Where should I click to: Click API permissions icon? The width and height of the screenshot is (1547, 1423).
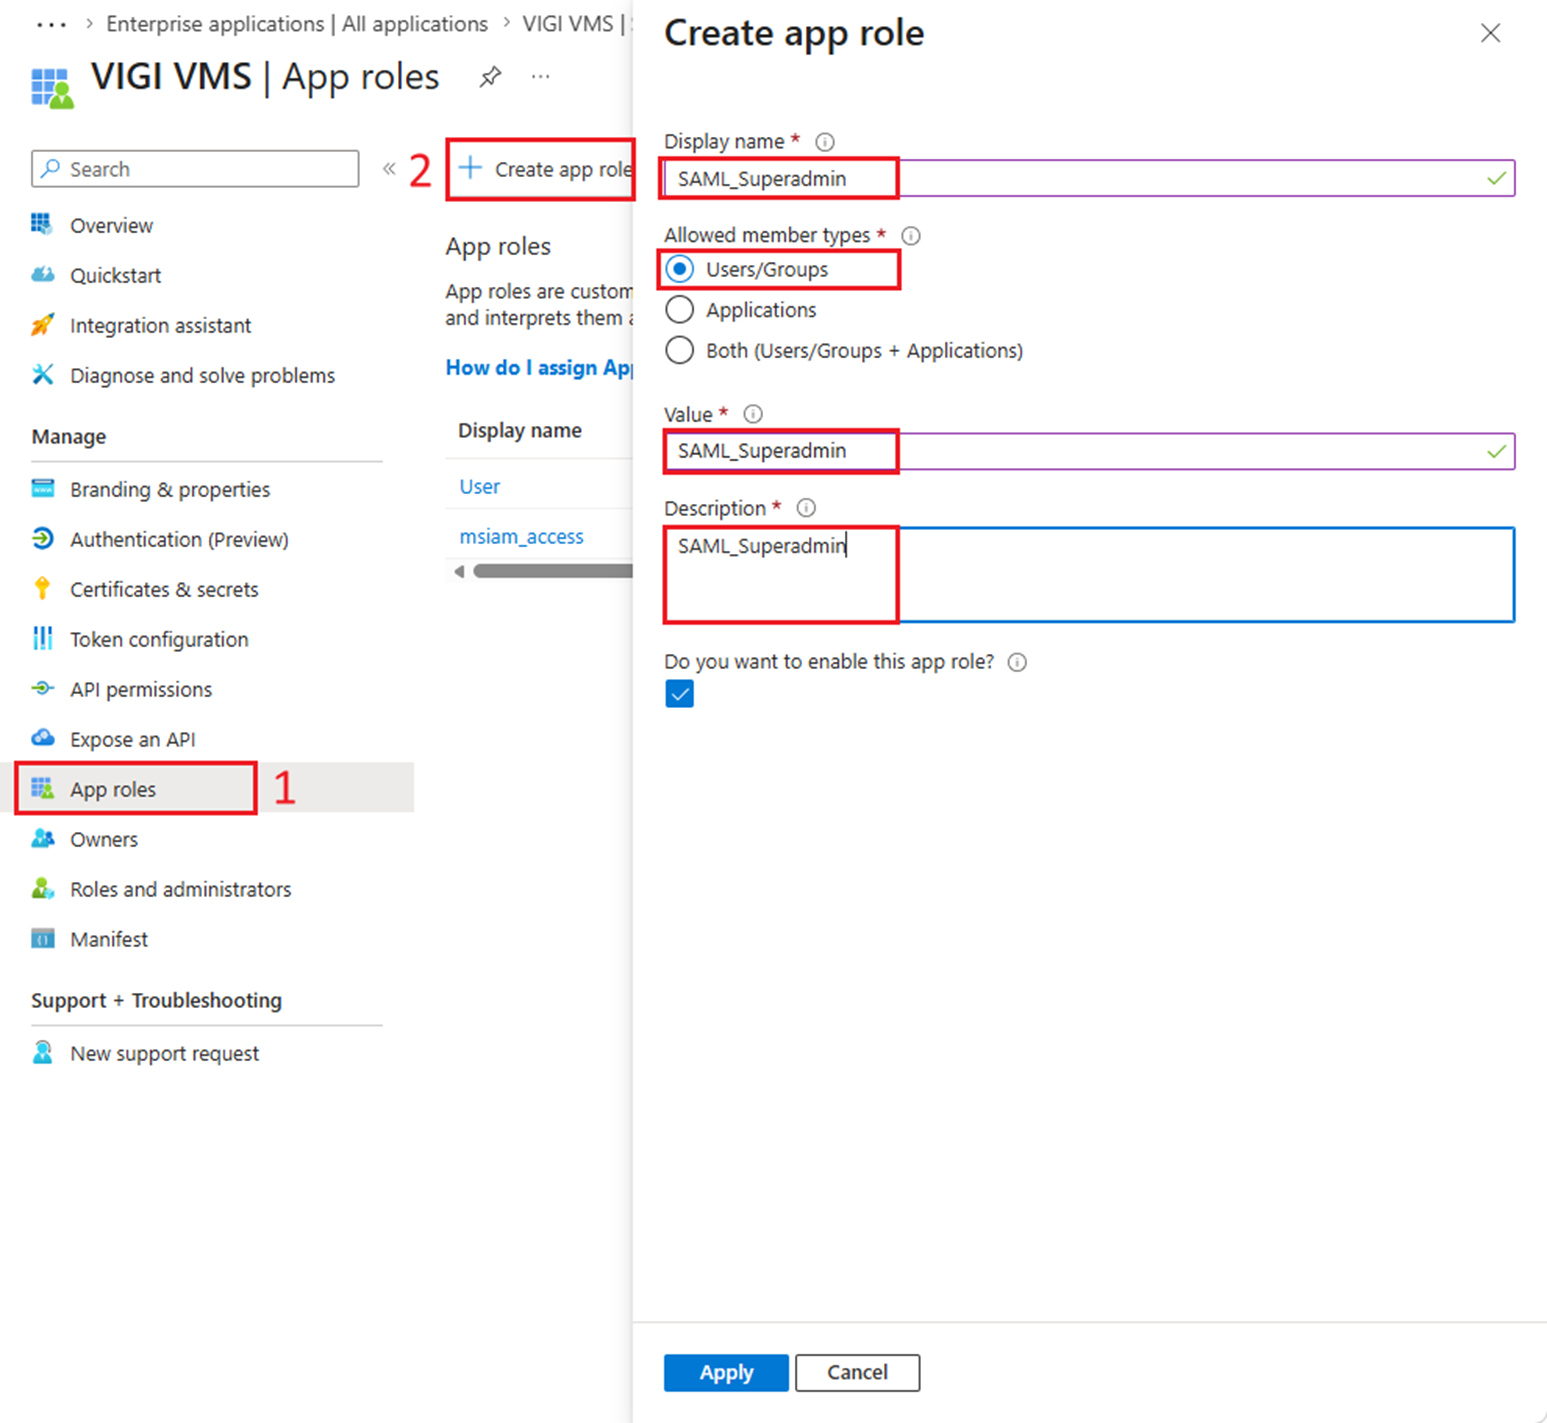[42, 688]
